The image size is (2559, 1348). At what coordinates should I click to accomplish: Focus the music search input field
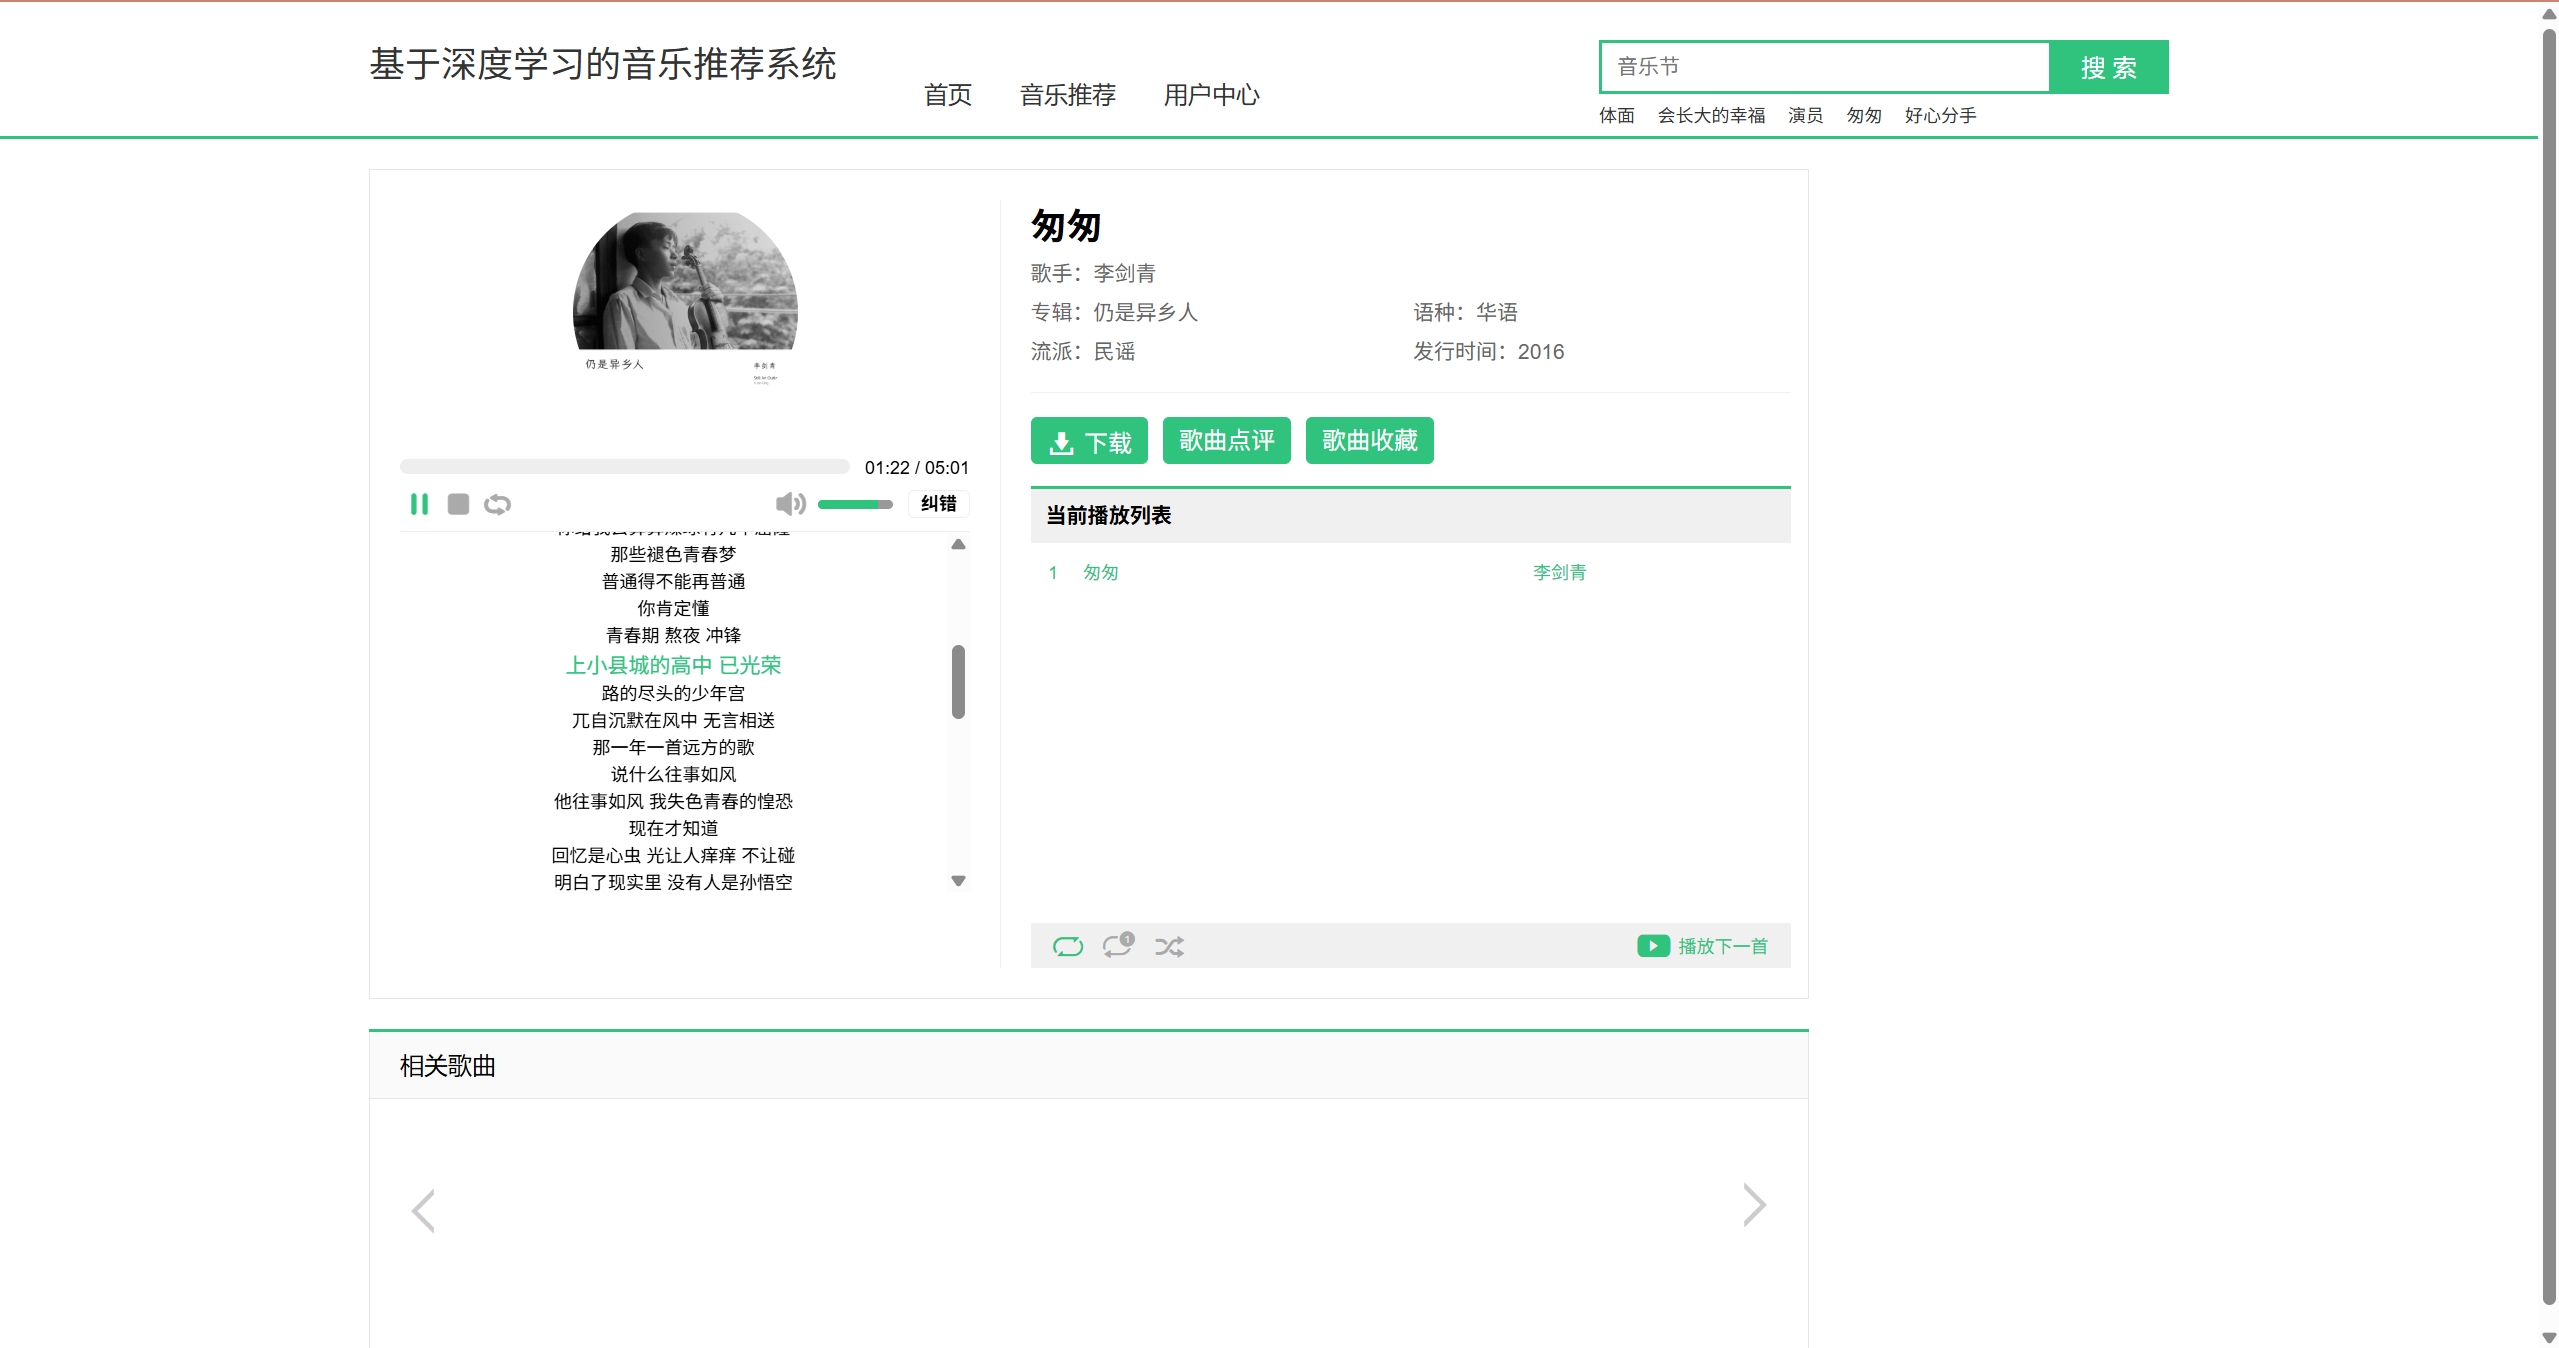point(1824,67)
